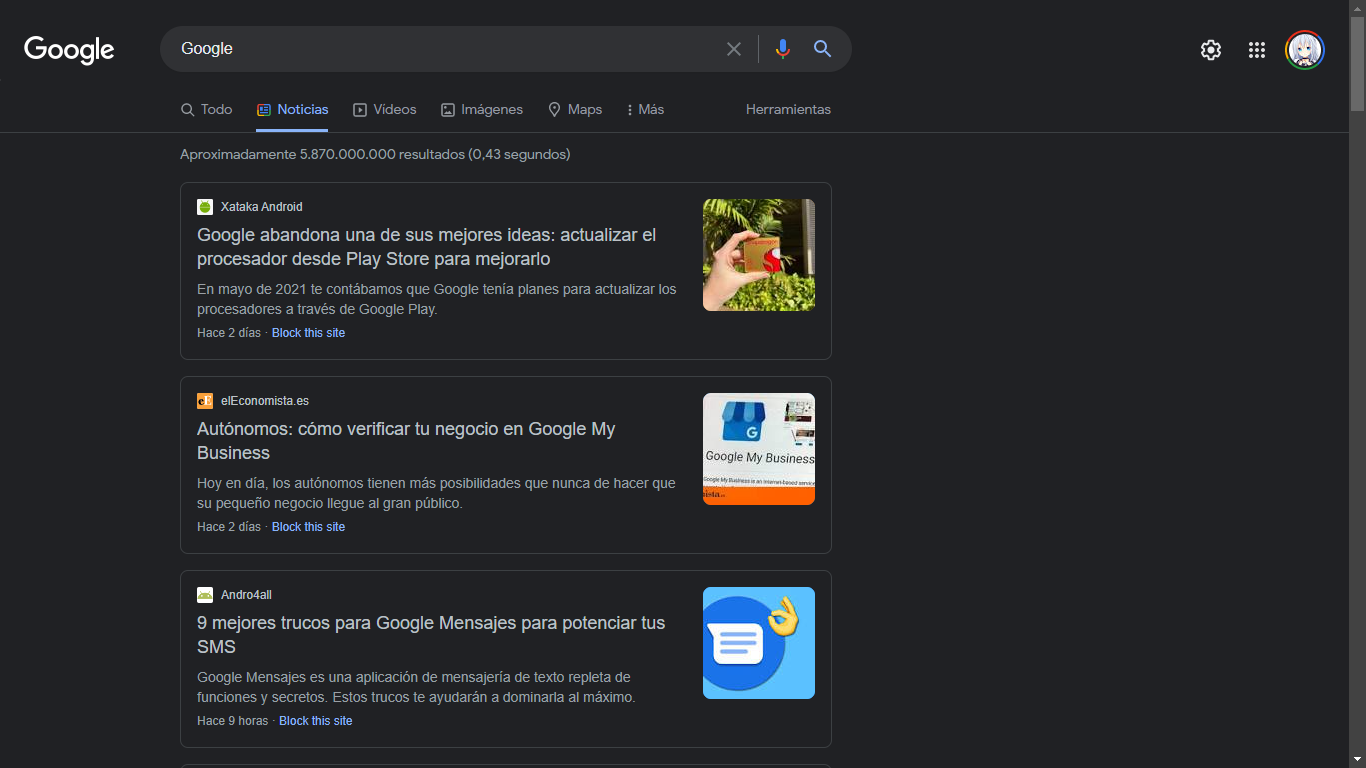
Task: Click the Andro4all source name
Action: click(246, 595)
